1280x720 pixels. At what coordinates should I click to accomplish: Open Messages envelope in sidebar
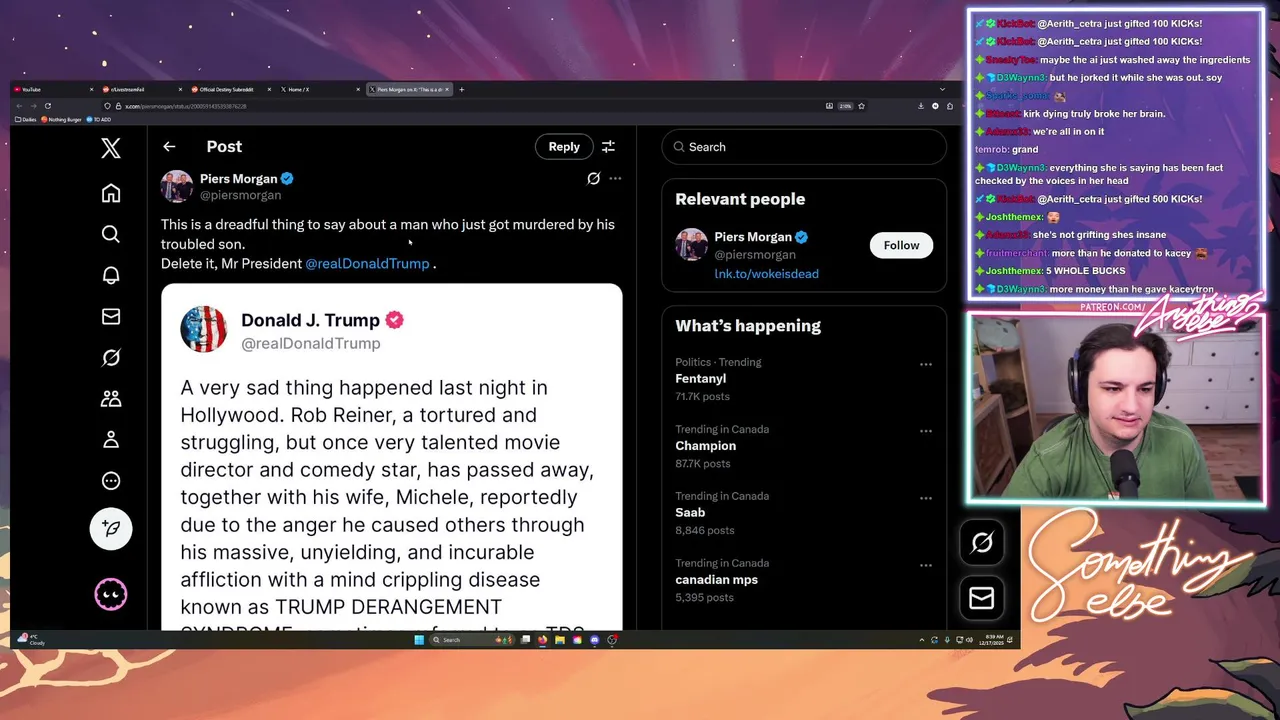[111, 317]
